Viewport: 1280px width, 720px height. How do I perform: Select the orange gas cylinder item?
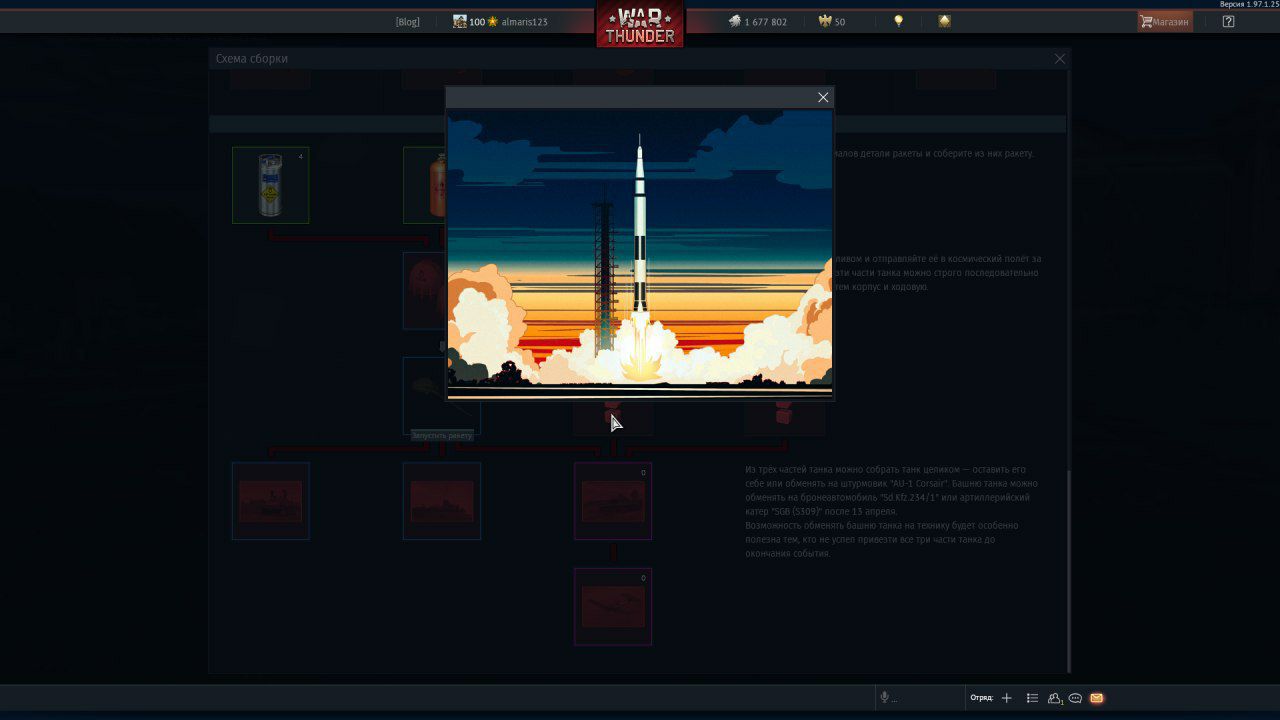tap(425, 185)
